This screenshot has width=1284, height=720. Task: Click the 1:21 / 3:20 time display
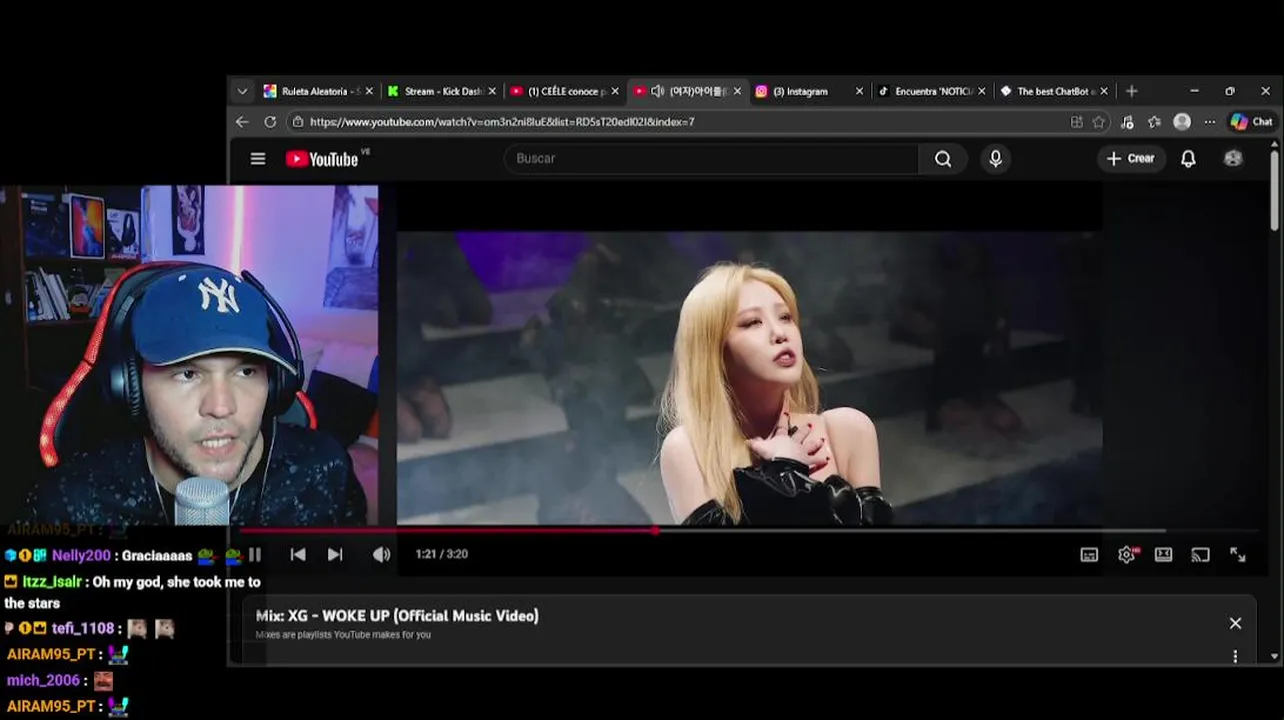(x=442, y=554)
